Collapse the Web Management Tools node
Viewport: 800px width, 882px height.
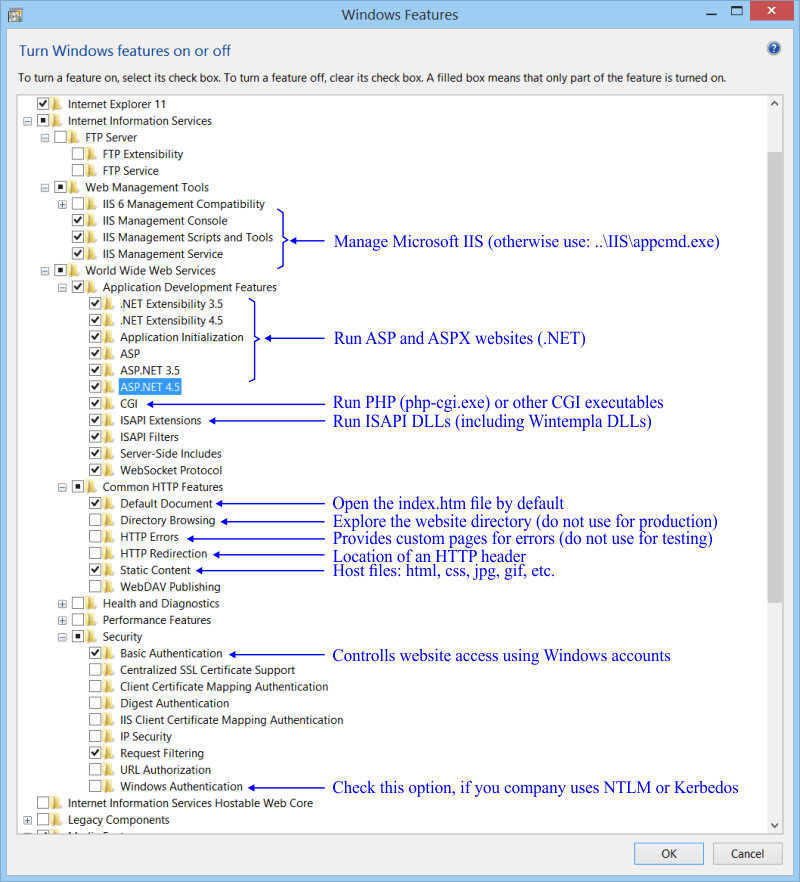point(45,188)
